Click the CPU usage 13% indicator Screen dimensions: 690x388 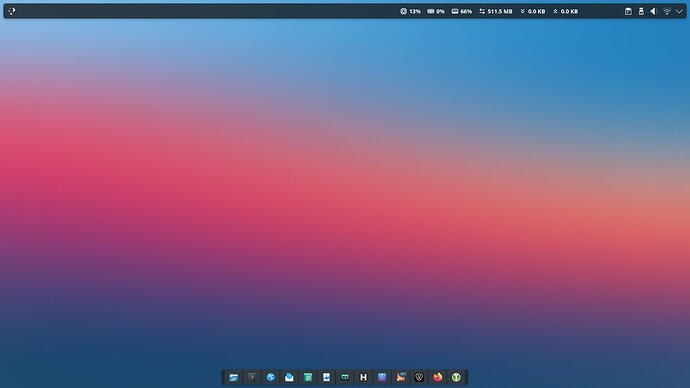(410, 11)
